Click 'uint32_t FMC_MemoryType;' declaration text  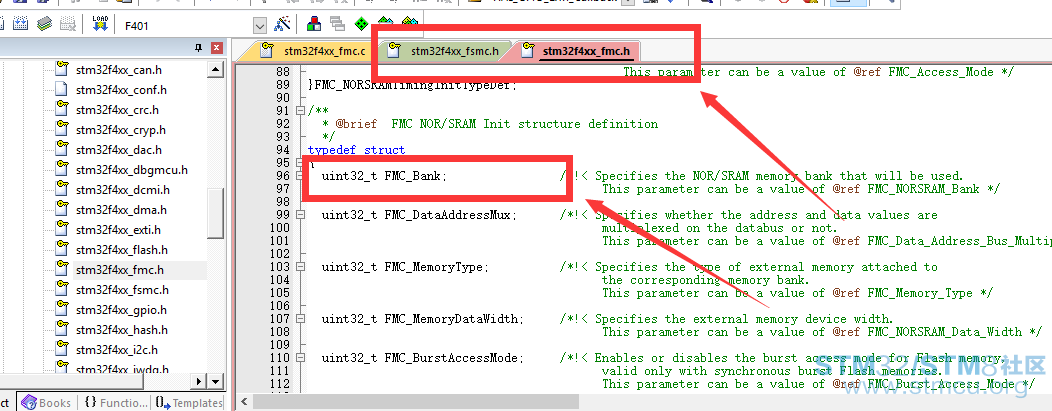[405, 268]
